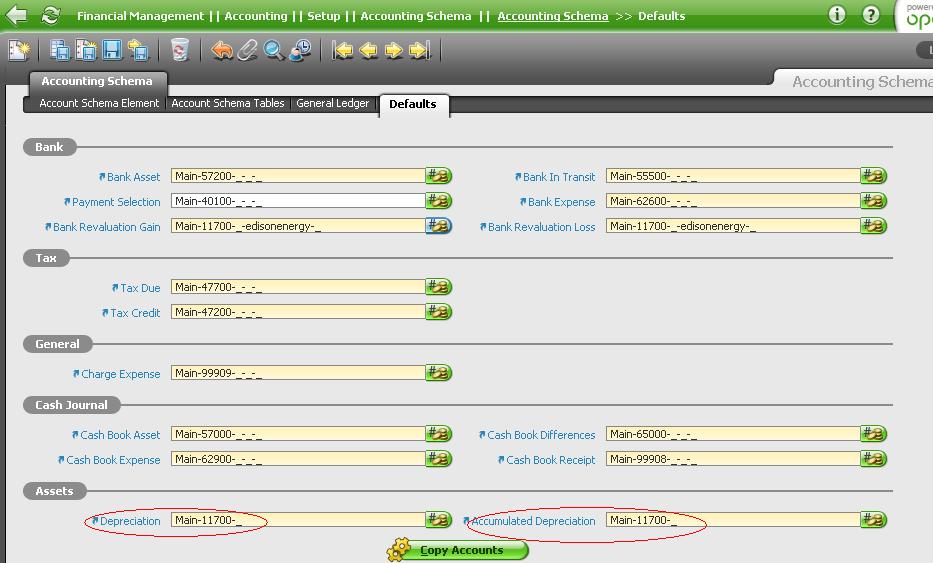Image resolution: width=933 pixels, height=563 pixels.
Task: Open account selector for Accumulated Depreciation
Action: point(874,520)
